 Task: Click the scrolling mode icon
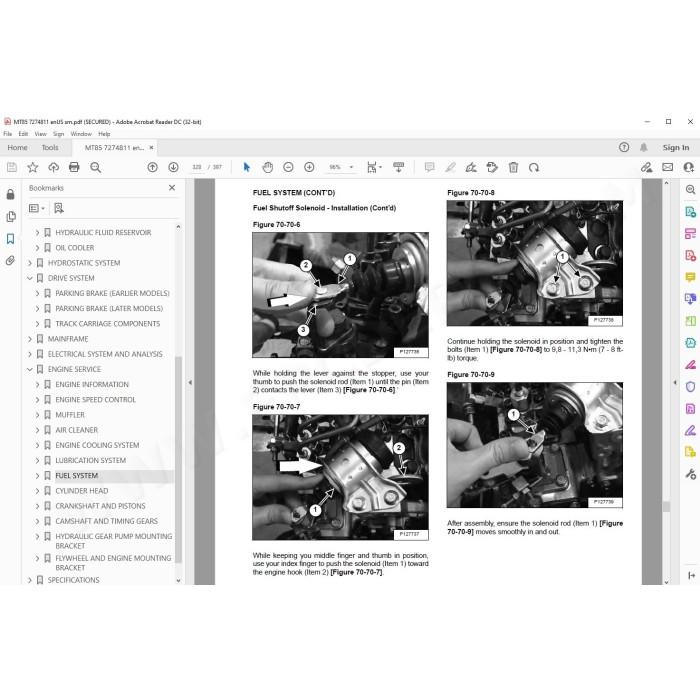pos(398,167)
